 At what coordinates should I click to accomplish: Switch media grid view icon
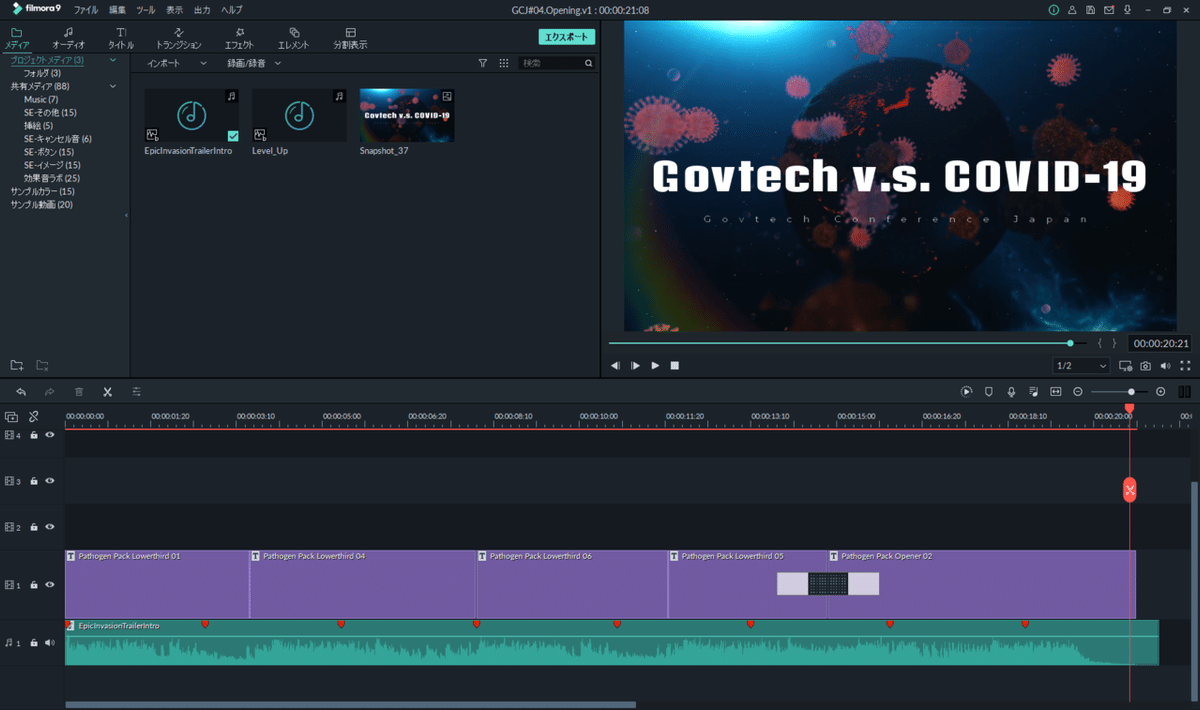click(x=504, y=63)
